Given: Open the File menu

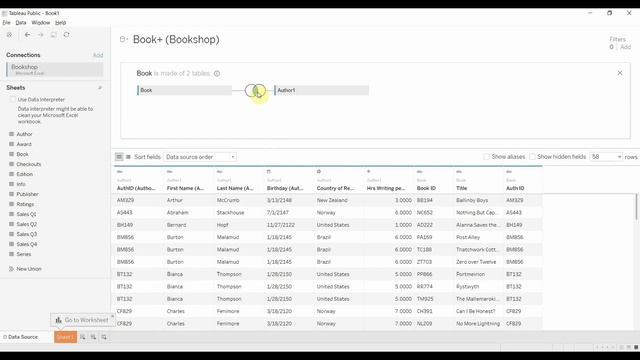Looking at the screenshot, I should [x=7, y=23].
